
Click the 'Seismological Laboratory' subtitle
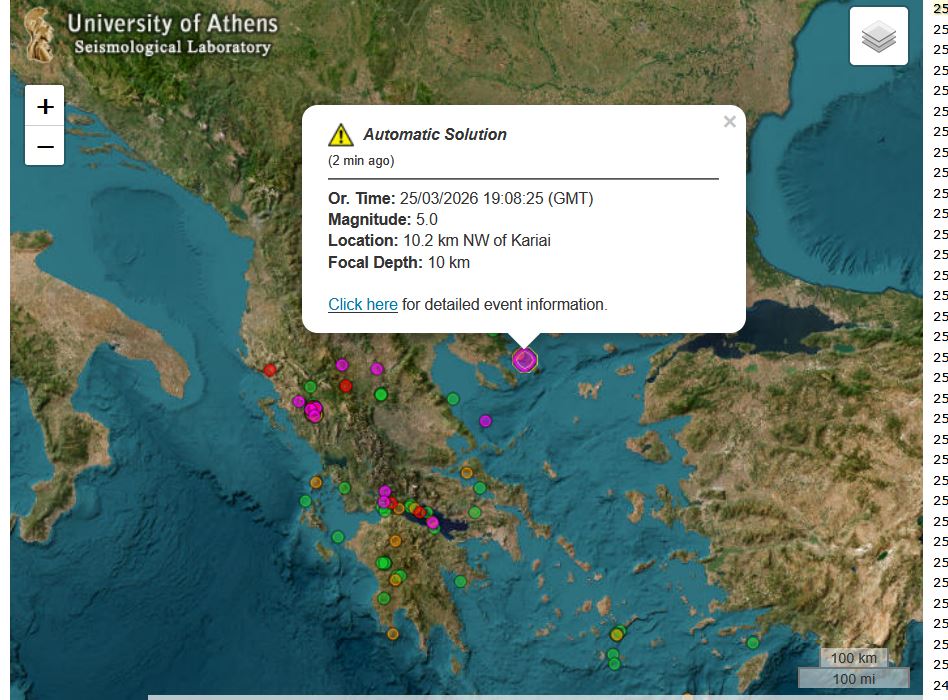172,47
